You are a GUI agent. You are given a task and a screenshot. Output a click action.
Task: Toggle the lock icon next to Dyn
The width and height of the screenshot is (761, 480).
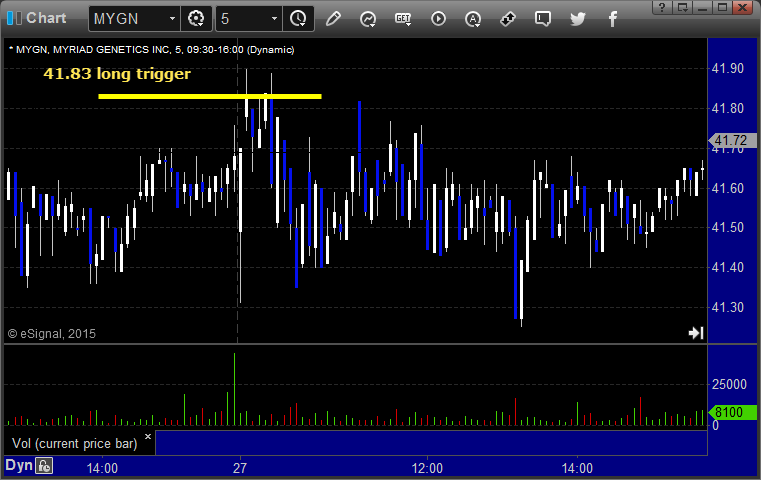44,466
